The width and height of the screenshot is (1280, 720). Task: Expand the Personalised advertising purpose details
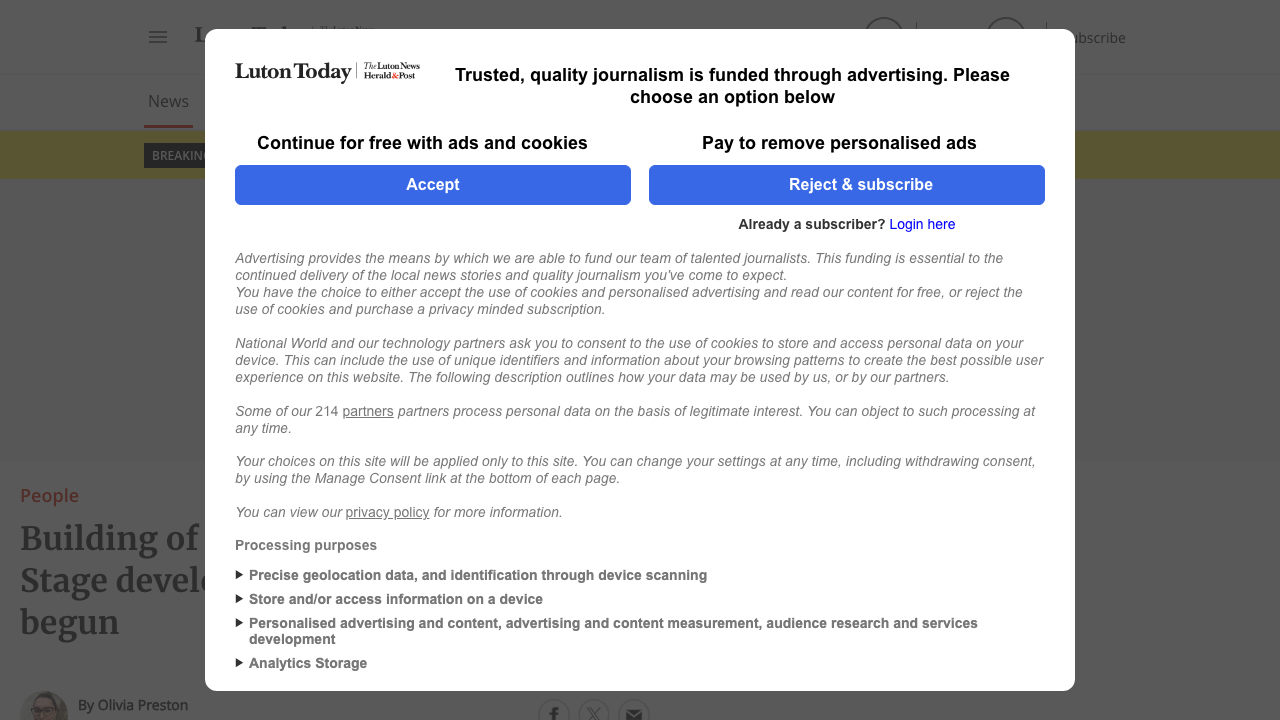[x=239, y=622]
